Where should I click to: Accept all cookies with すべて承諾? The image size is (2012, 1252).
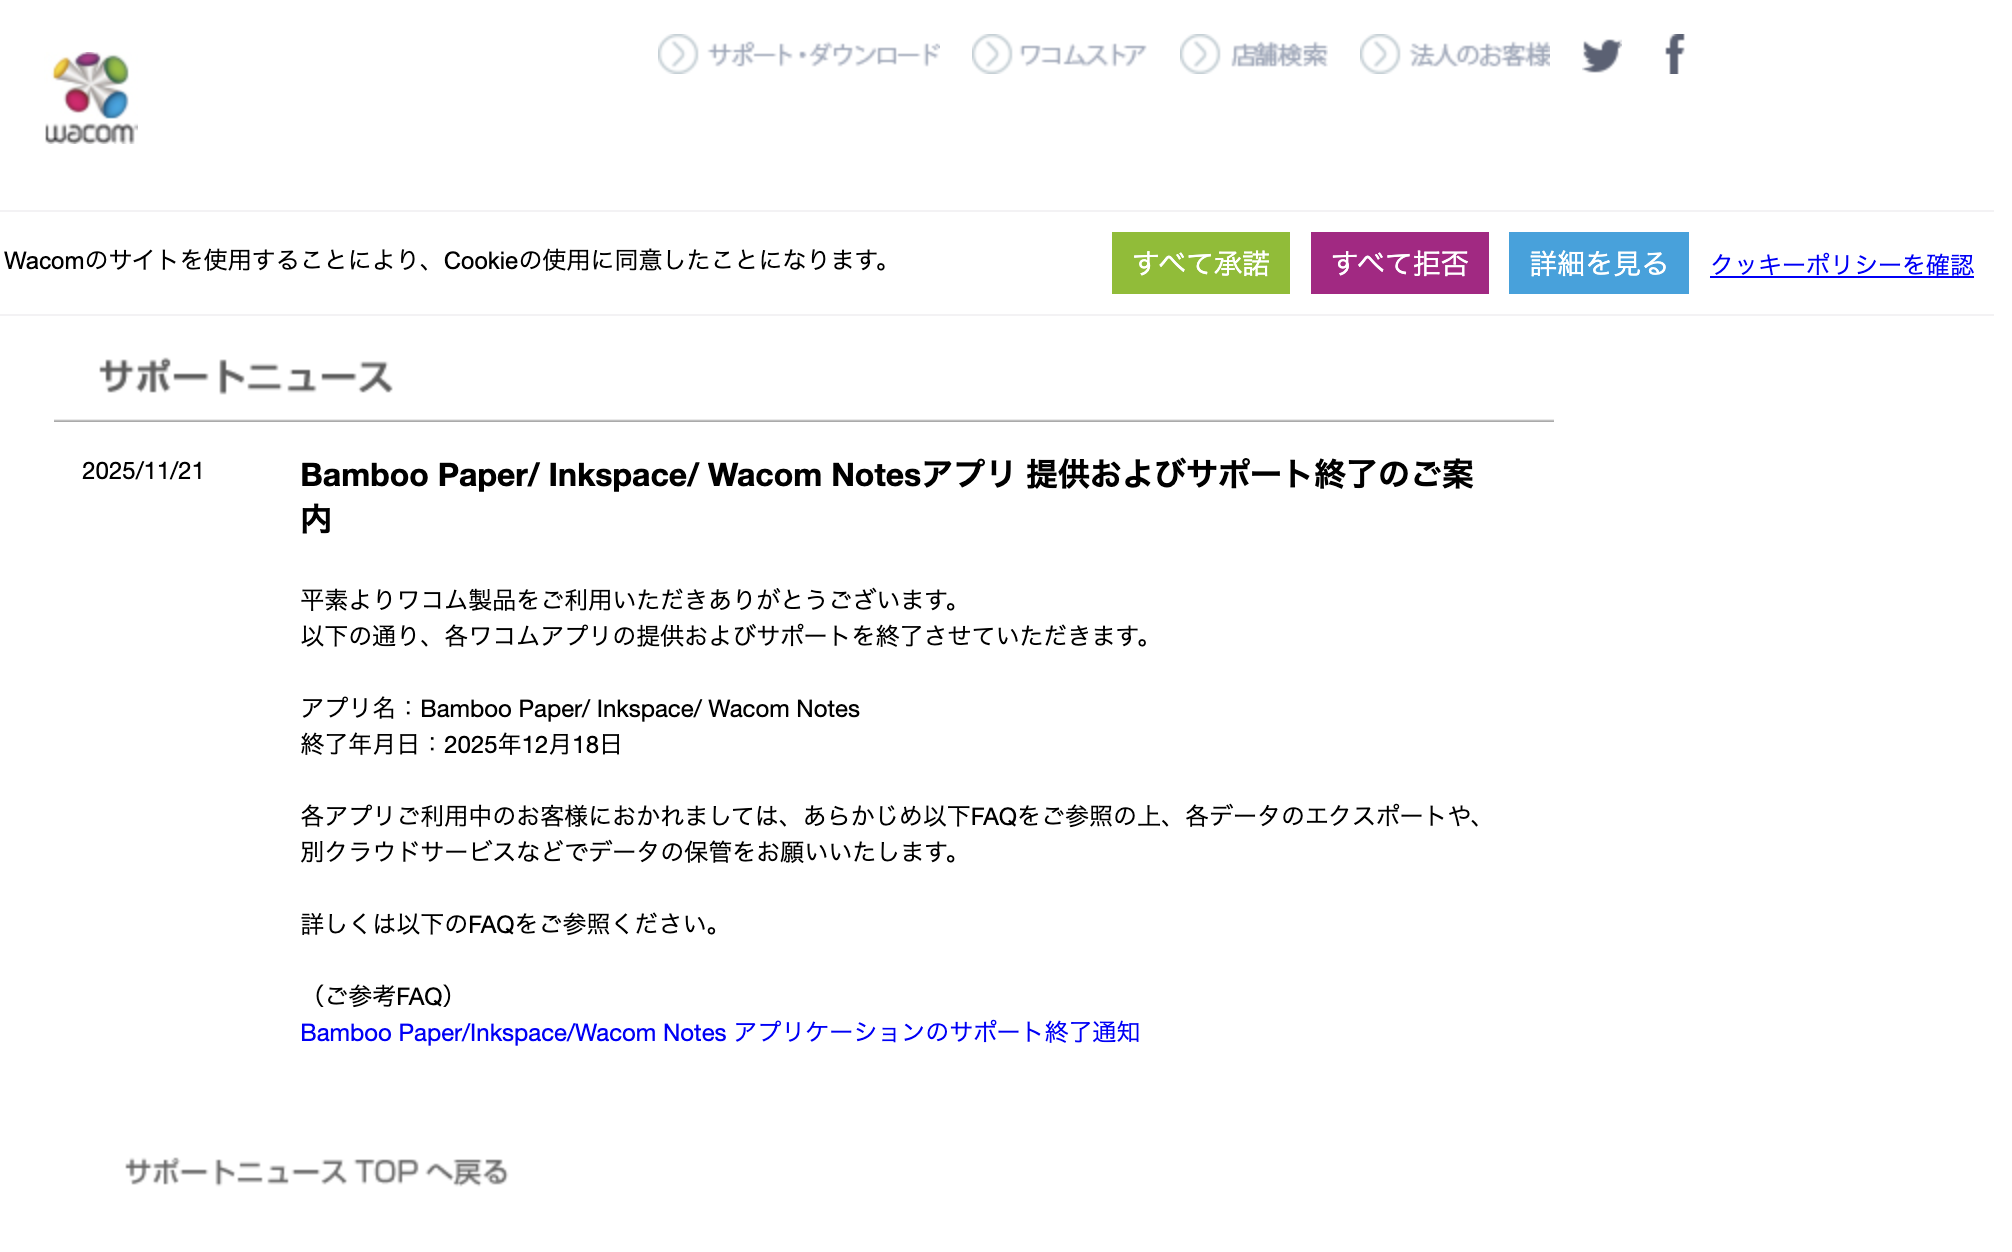(x=1200, y=263)
